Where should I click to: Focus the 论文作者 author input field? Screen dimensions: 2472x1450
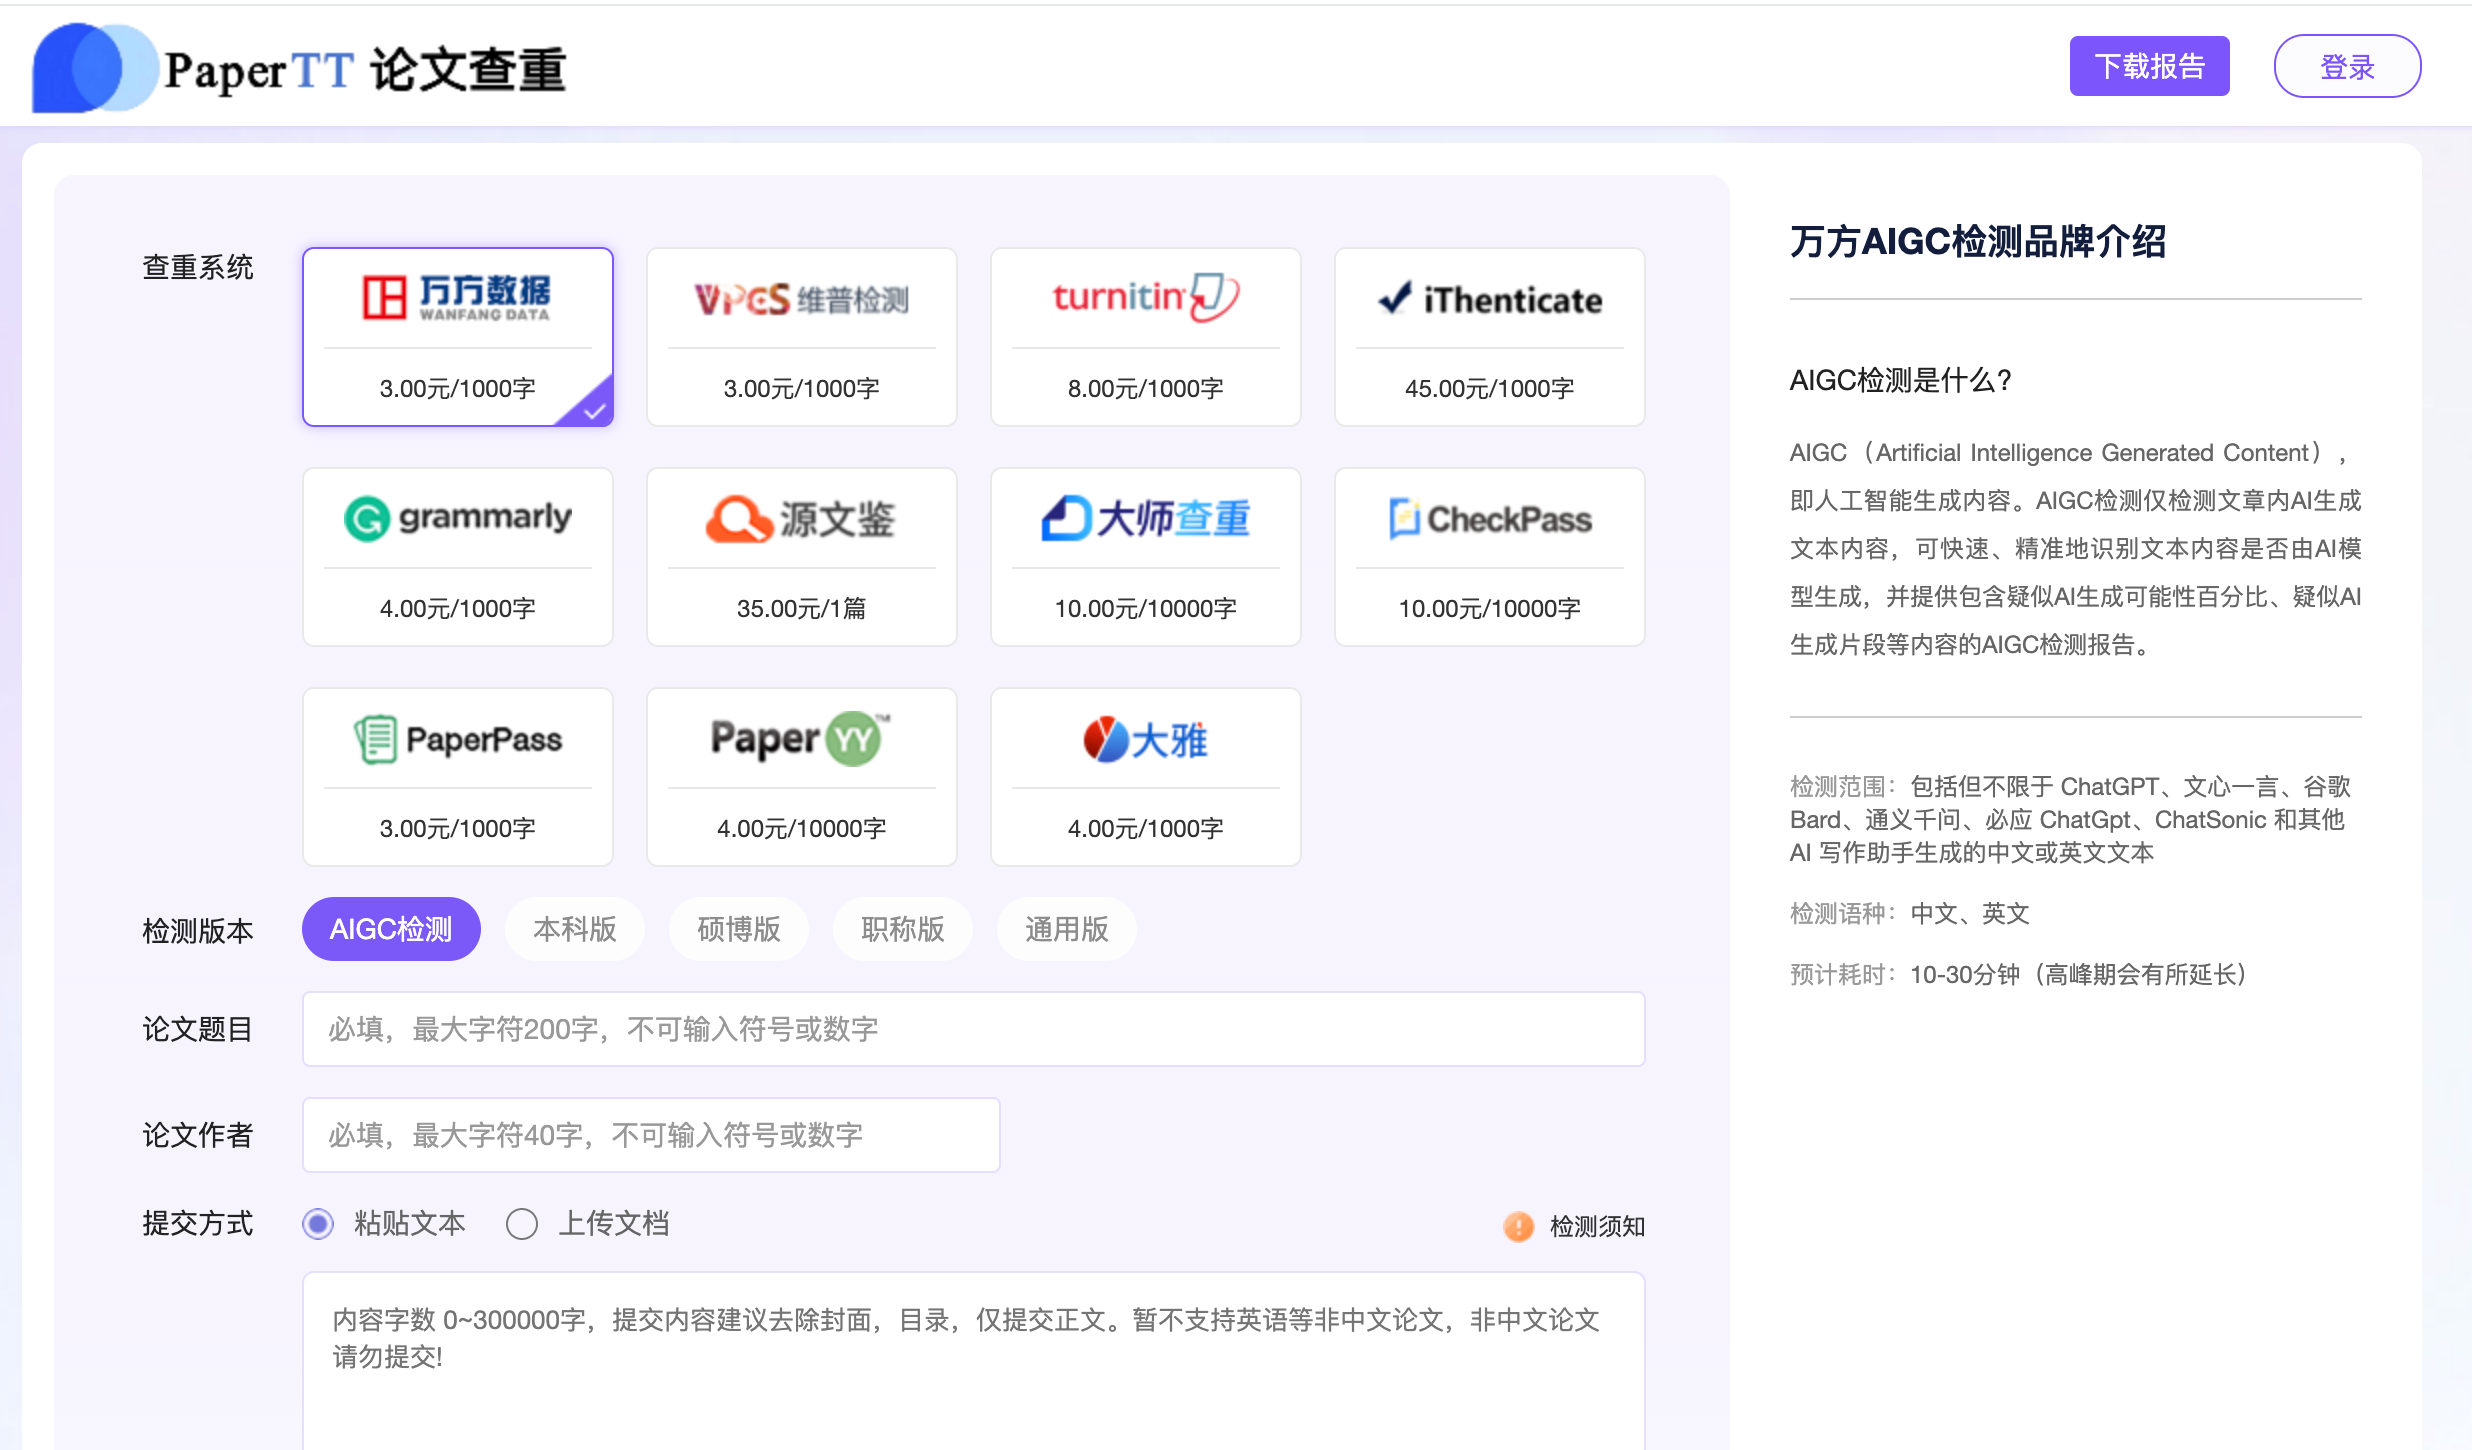(x=651, y=1135)
